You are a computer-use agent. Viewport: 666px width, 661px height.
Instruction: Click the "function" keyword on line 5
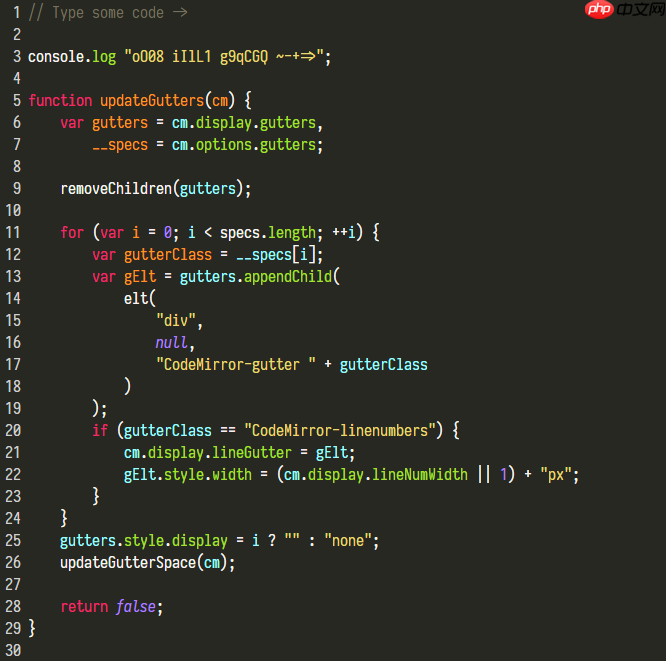pyautogui.click(x=60, y=101)
